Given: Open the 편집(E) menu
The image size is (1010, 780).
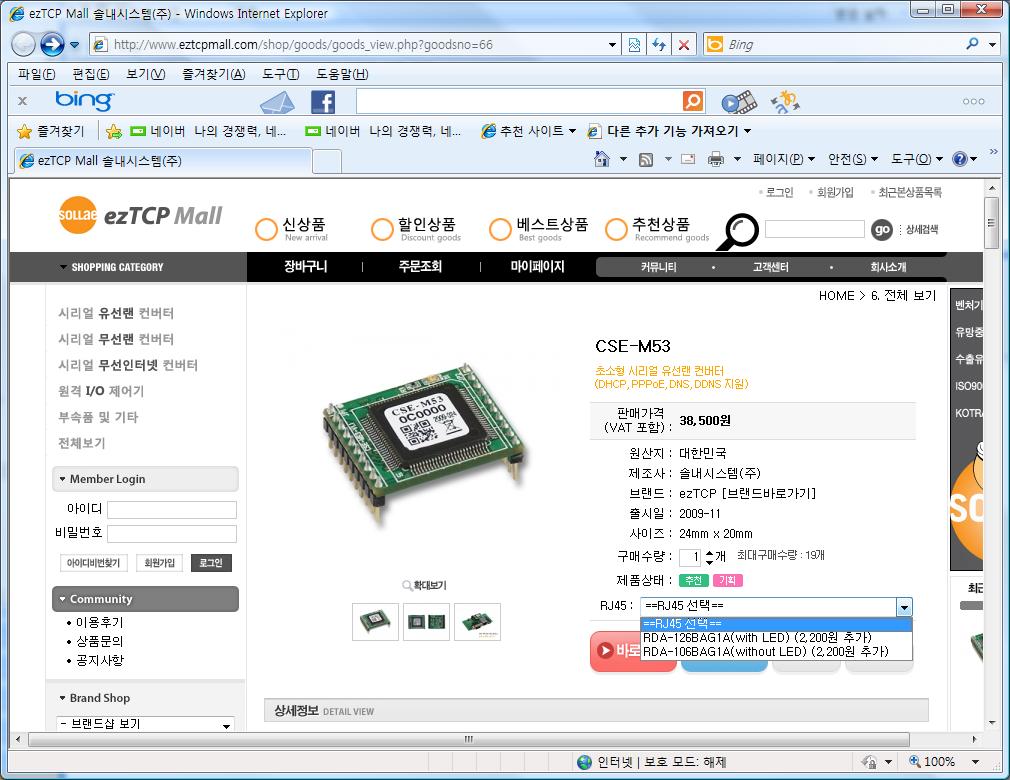Looking at the screenshot, I should point(91,74).
